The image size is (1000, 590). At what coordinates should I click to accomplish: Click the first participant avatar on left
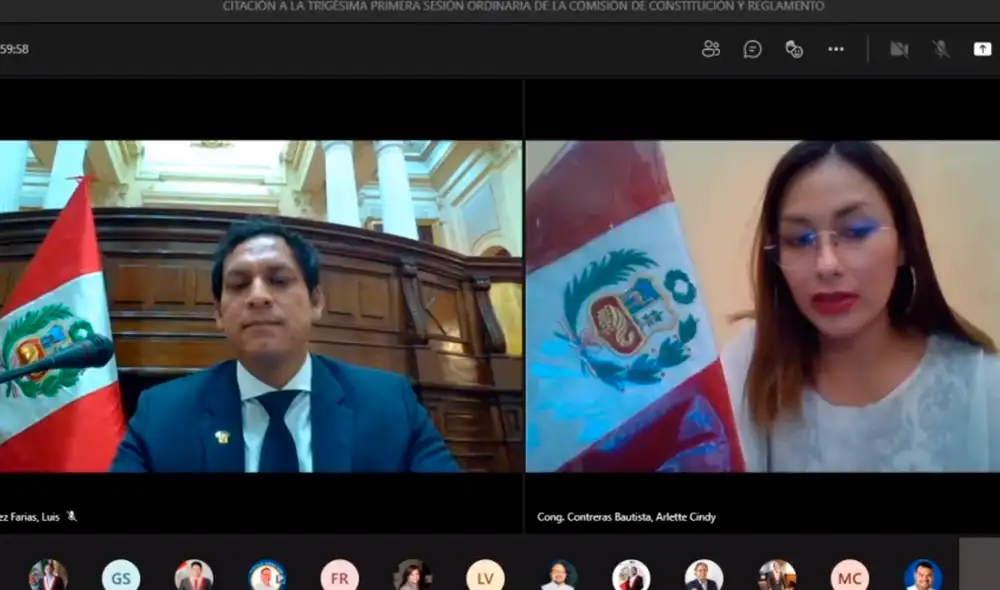point(48,575)
